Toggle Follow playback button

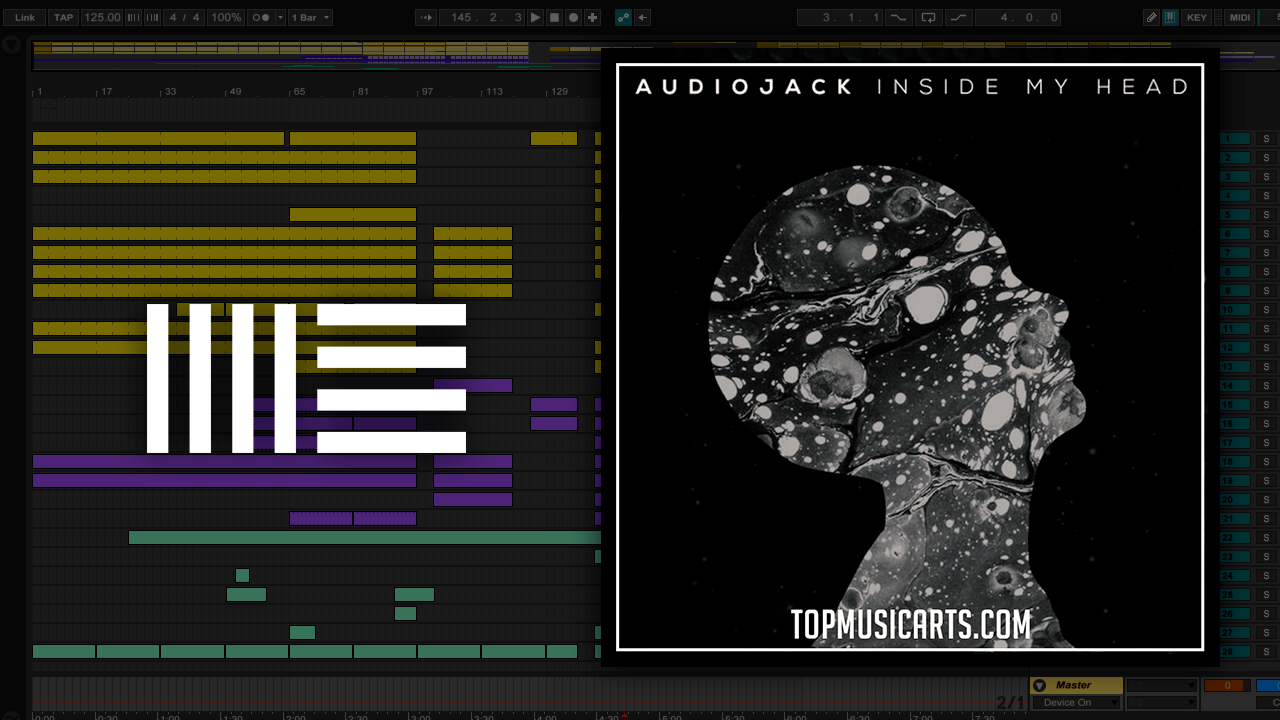pyautogui.click(x=425, y=17)
